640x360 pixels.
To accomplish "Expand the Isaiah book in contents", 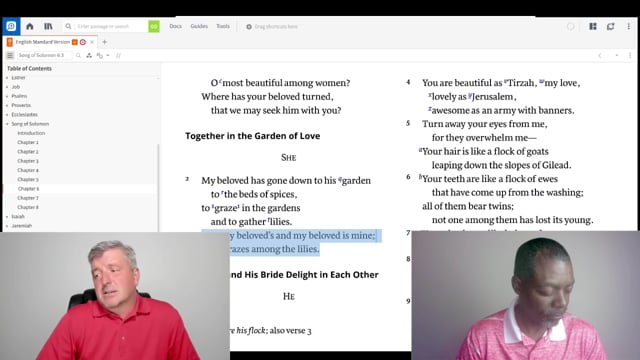I will [x=7, y=216].
